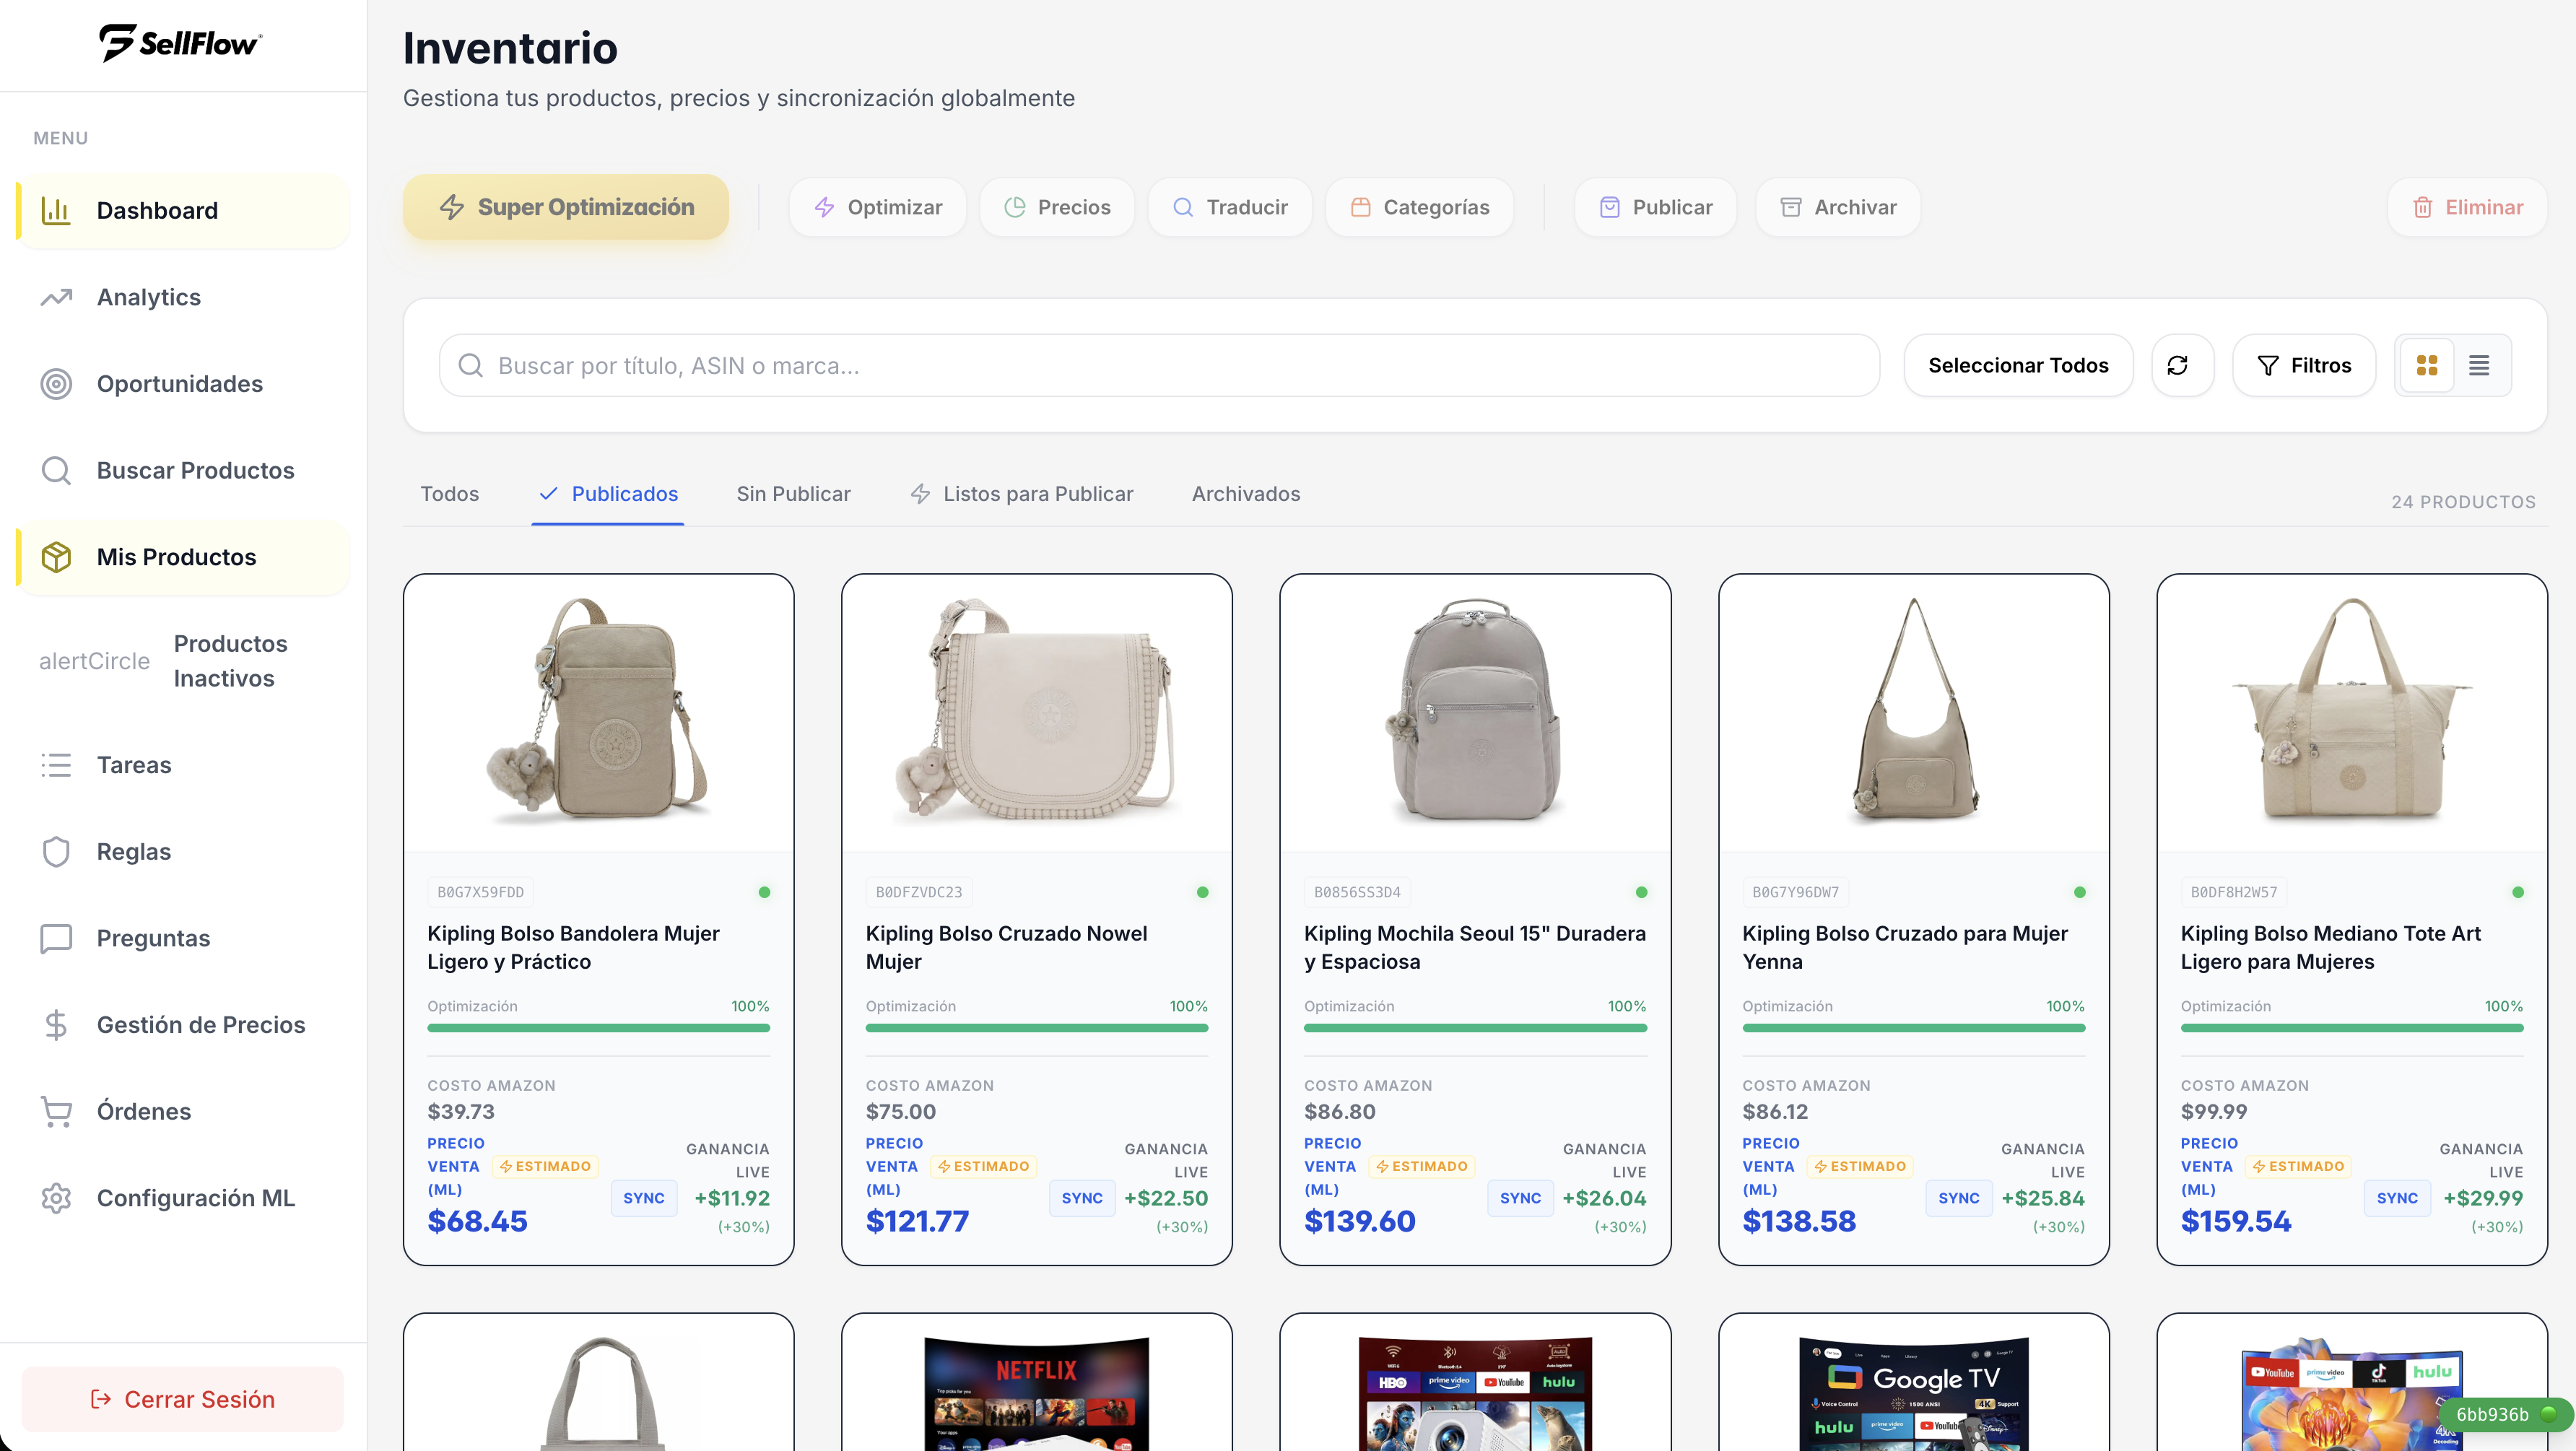Click the Eliminar button
The width and height of the screenshot is (2576, 1451).
[2467, 207]
